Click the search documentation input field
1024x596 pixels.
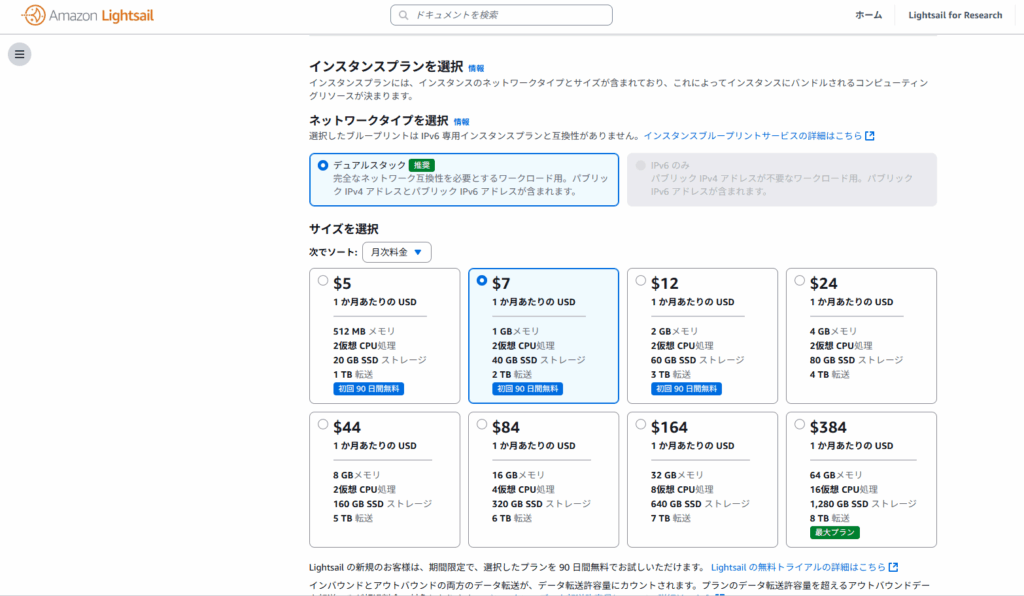(x=501, y=15)
